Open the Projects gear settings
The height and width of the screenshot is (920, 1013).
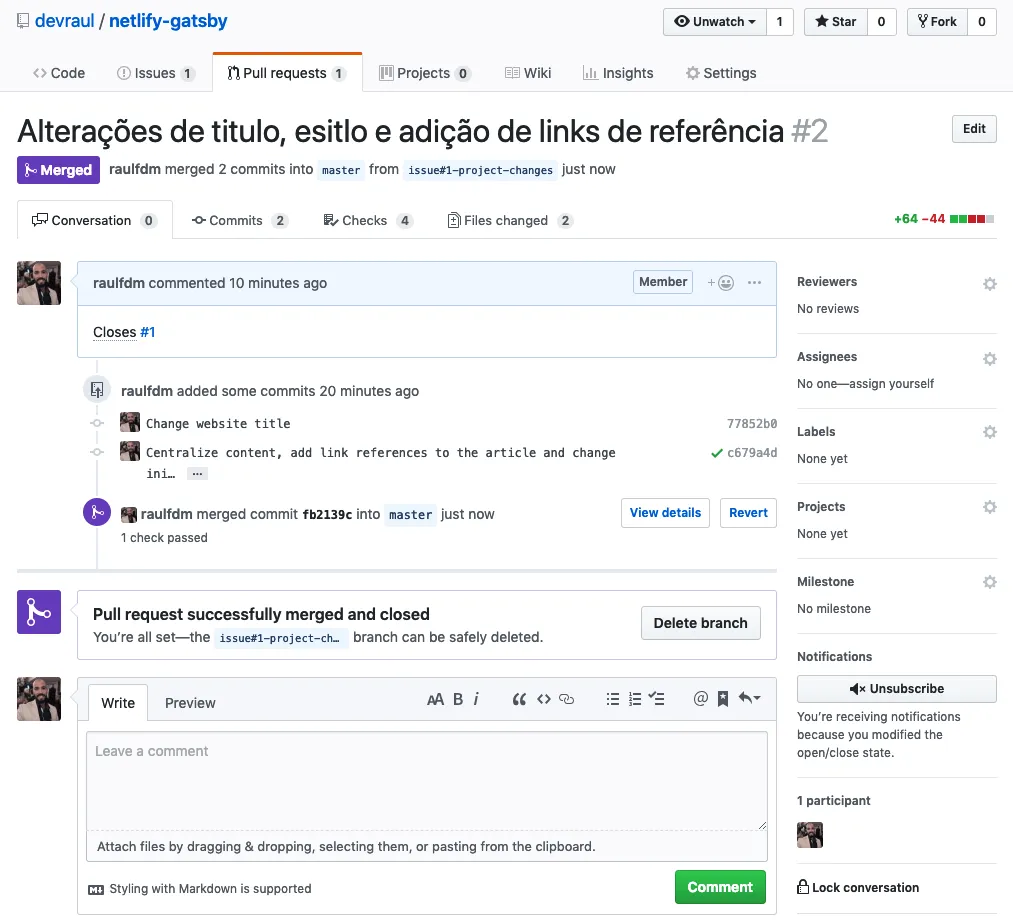[x=990, y=507]
